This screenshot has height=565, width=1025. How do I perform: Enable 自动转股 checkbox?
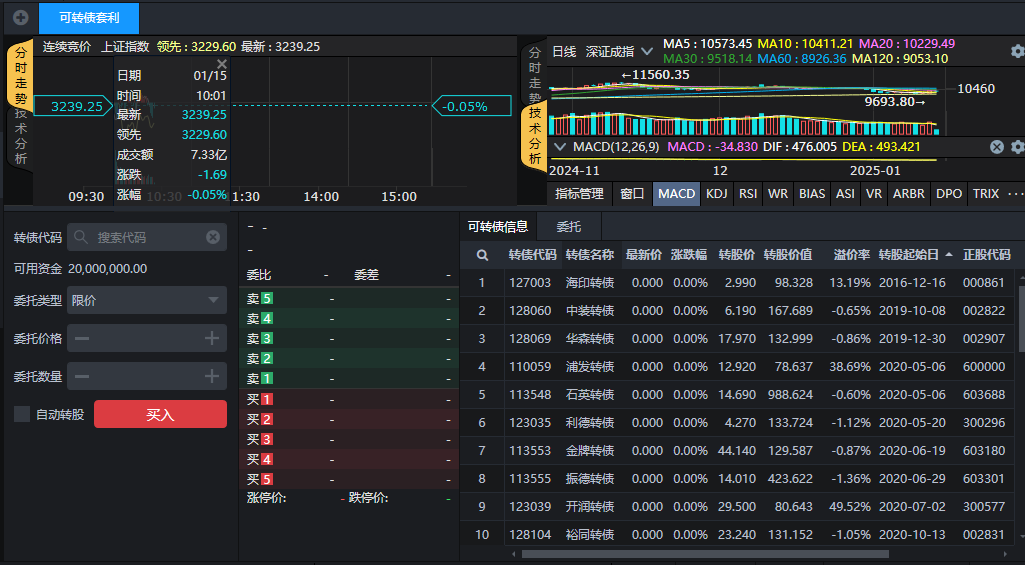[x=22, y=414]
